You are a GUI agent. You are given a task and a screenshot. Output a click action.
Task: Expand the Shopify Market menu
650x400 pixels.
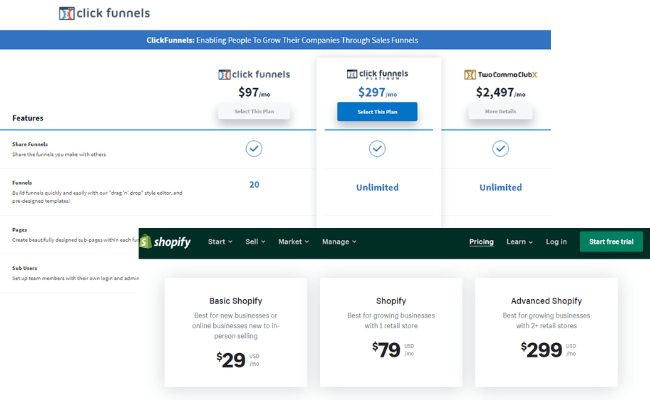pos(293,242)
